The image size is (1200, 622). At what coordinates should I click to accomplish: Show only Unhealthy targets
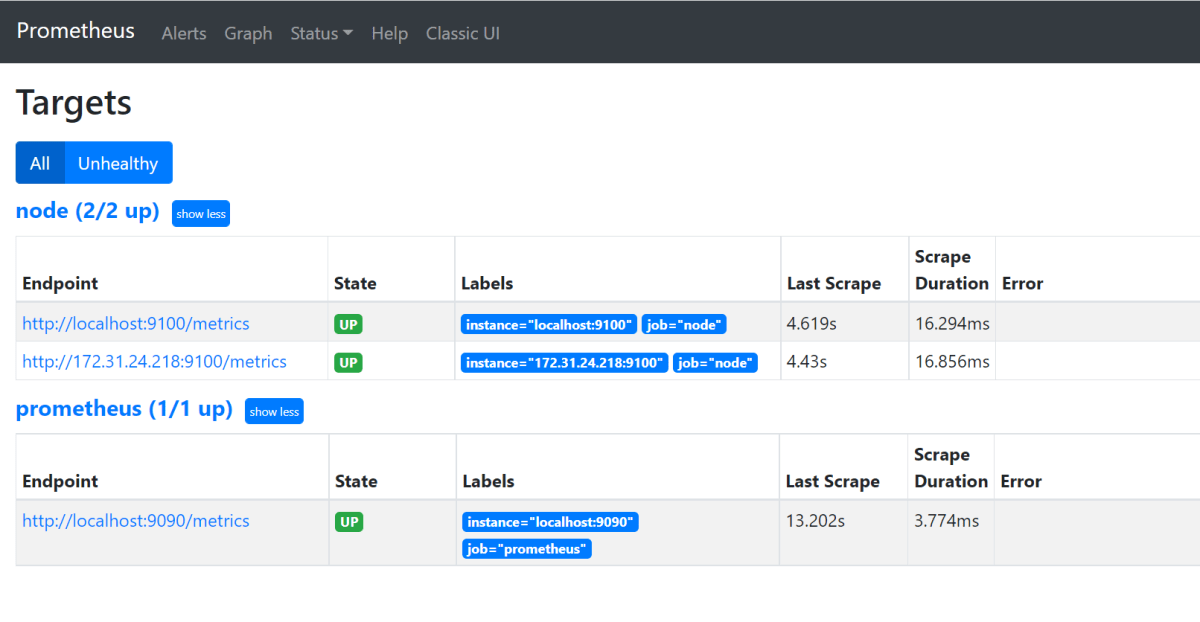pyautogui.click(x=118, y=163)
